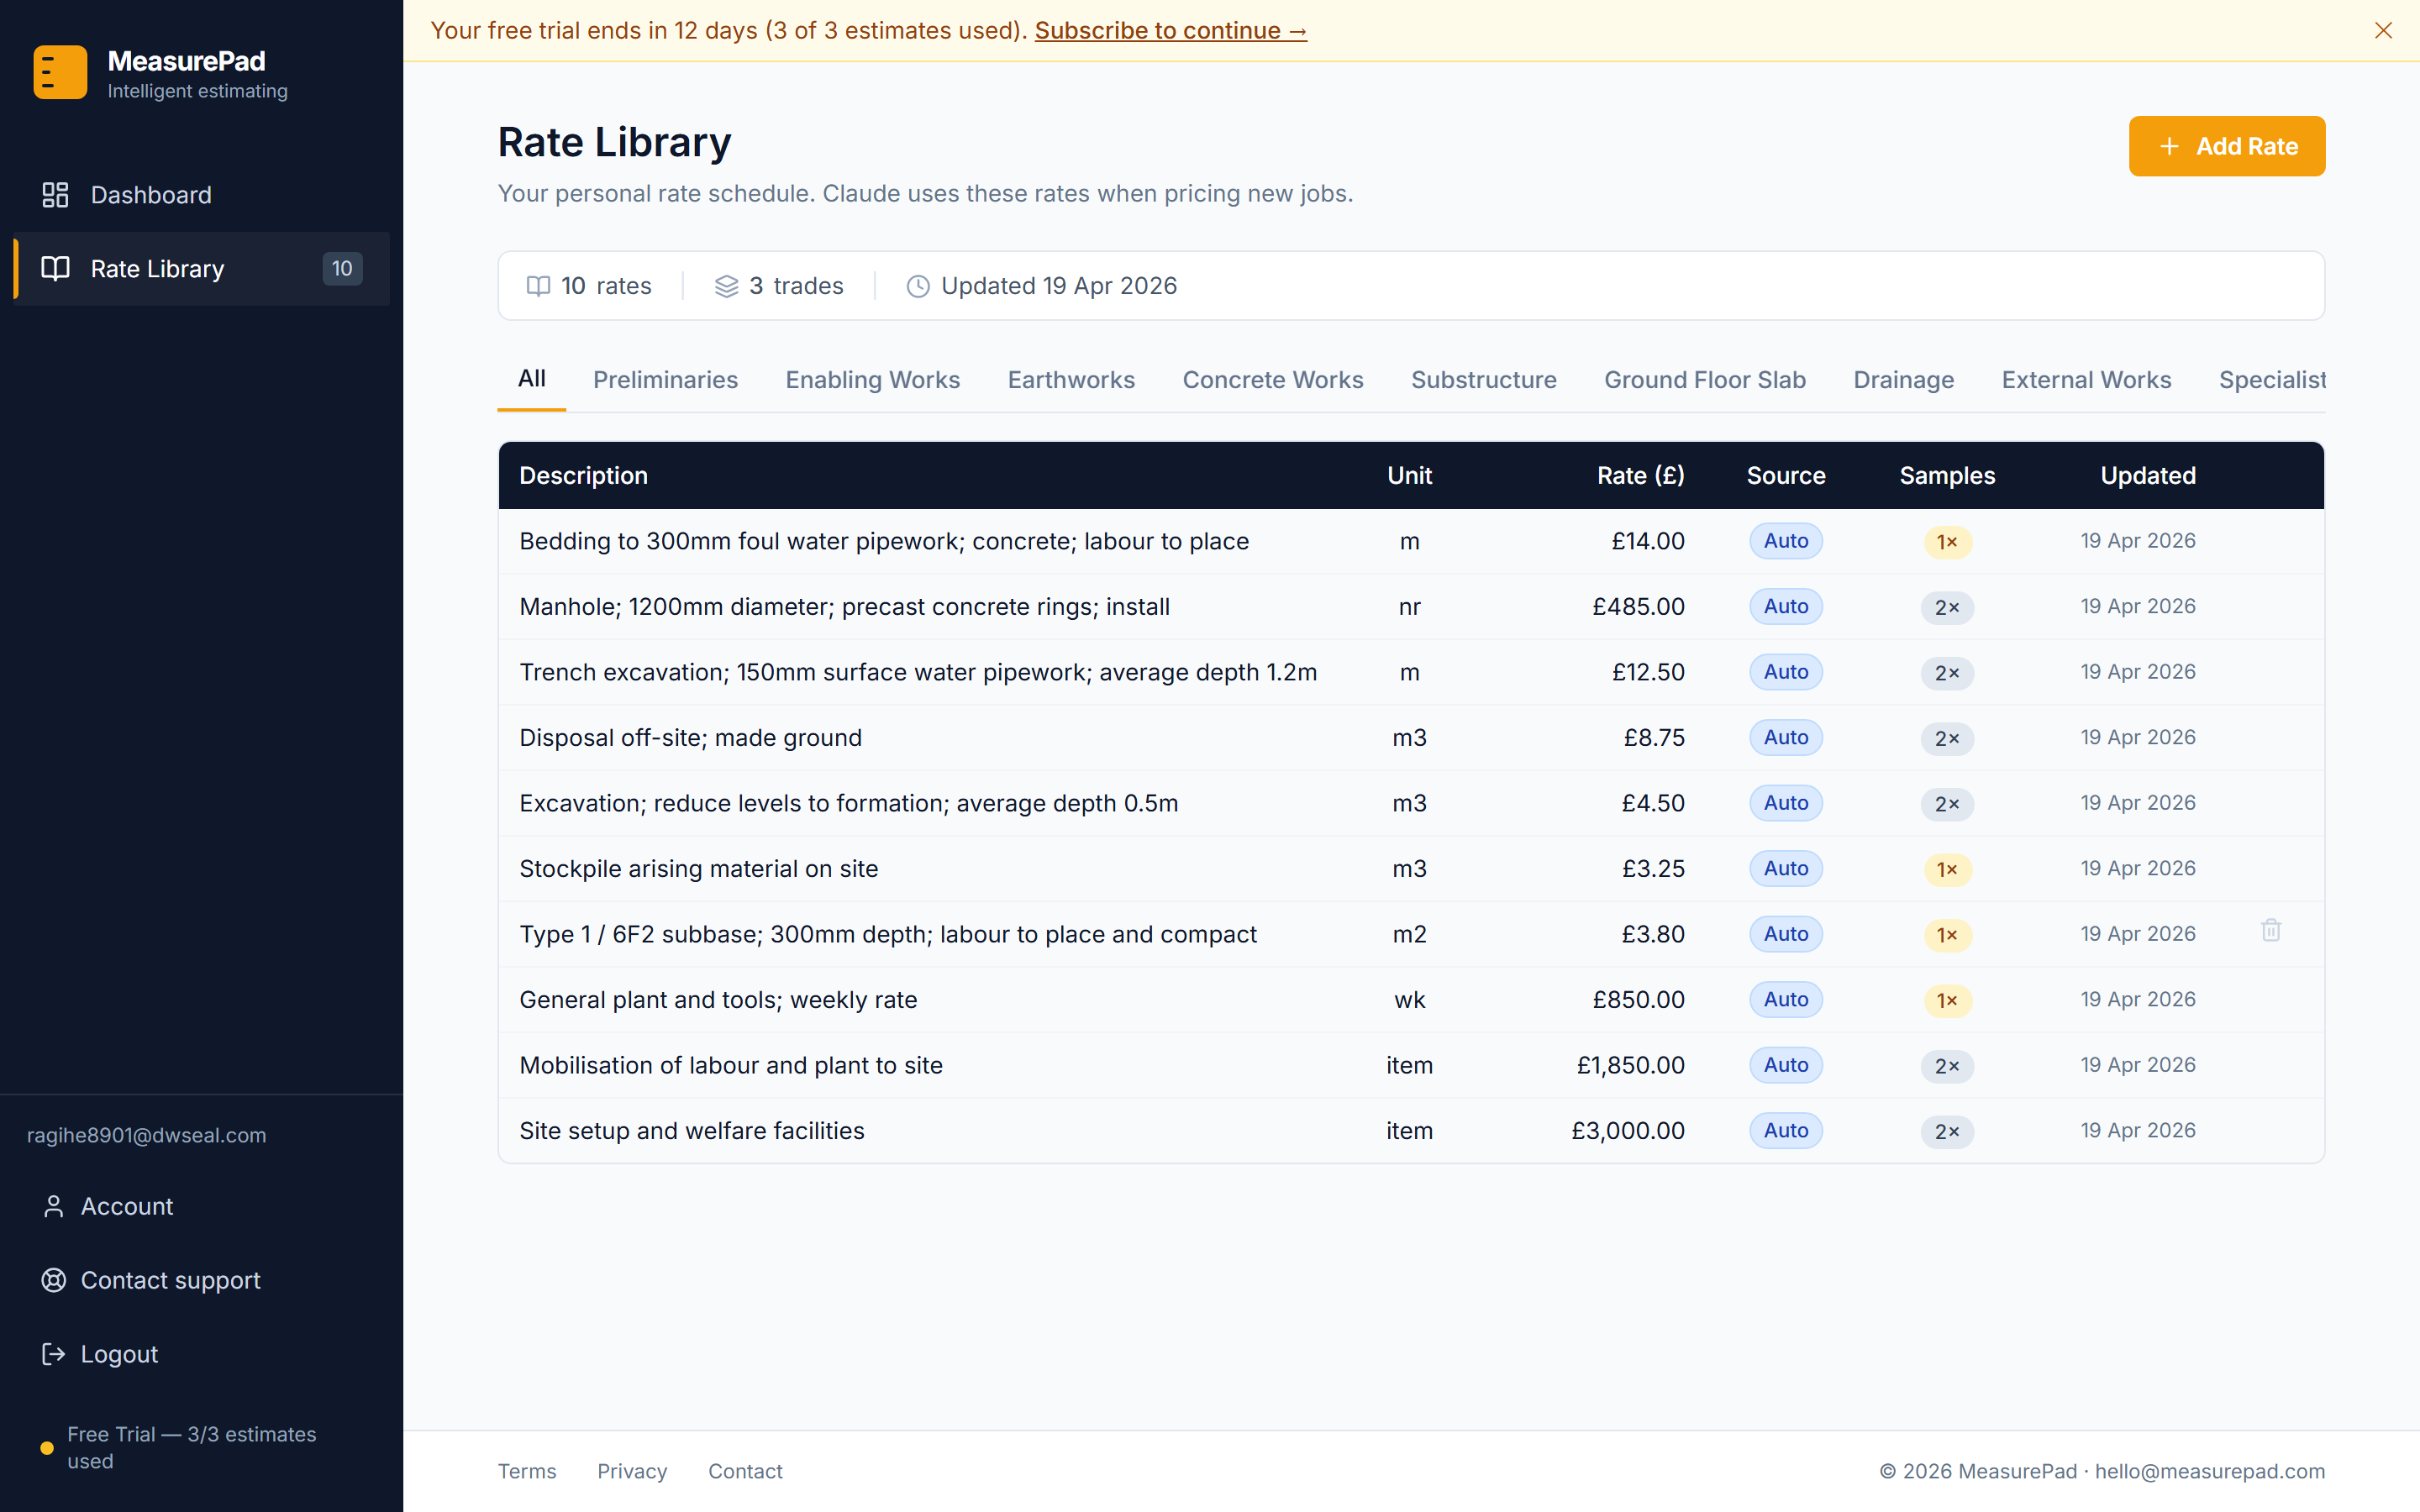Open the Terms link in footer
2420x1512 pixels.
click(x=527, y=1470)
